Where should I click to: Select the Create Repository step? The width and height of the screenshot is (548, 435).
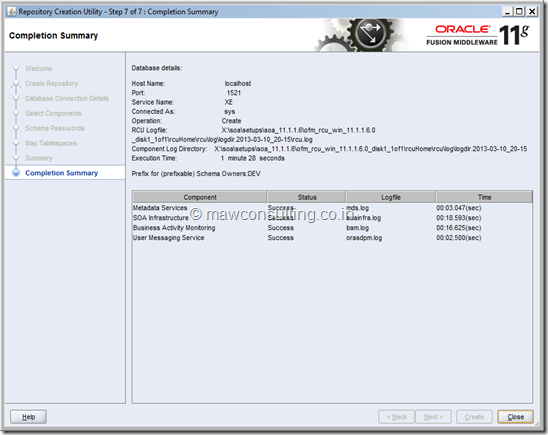pos(51,84)
